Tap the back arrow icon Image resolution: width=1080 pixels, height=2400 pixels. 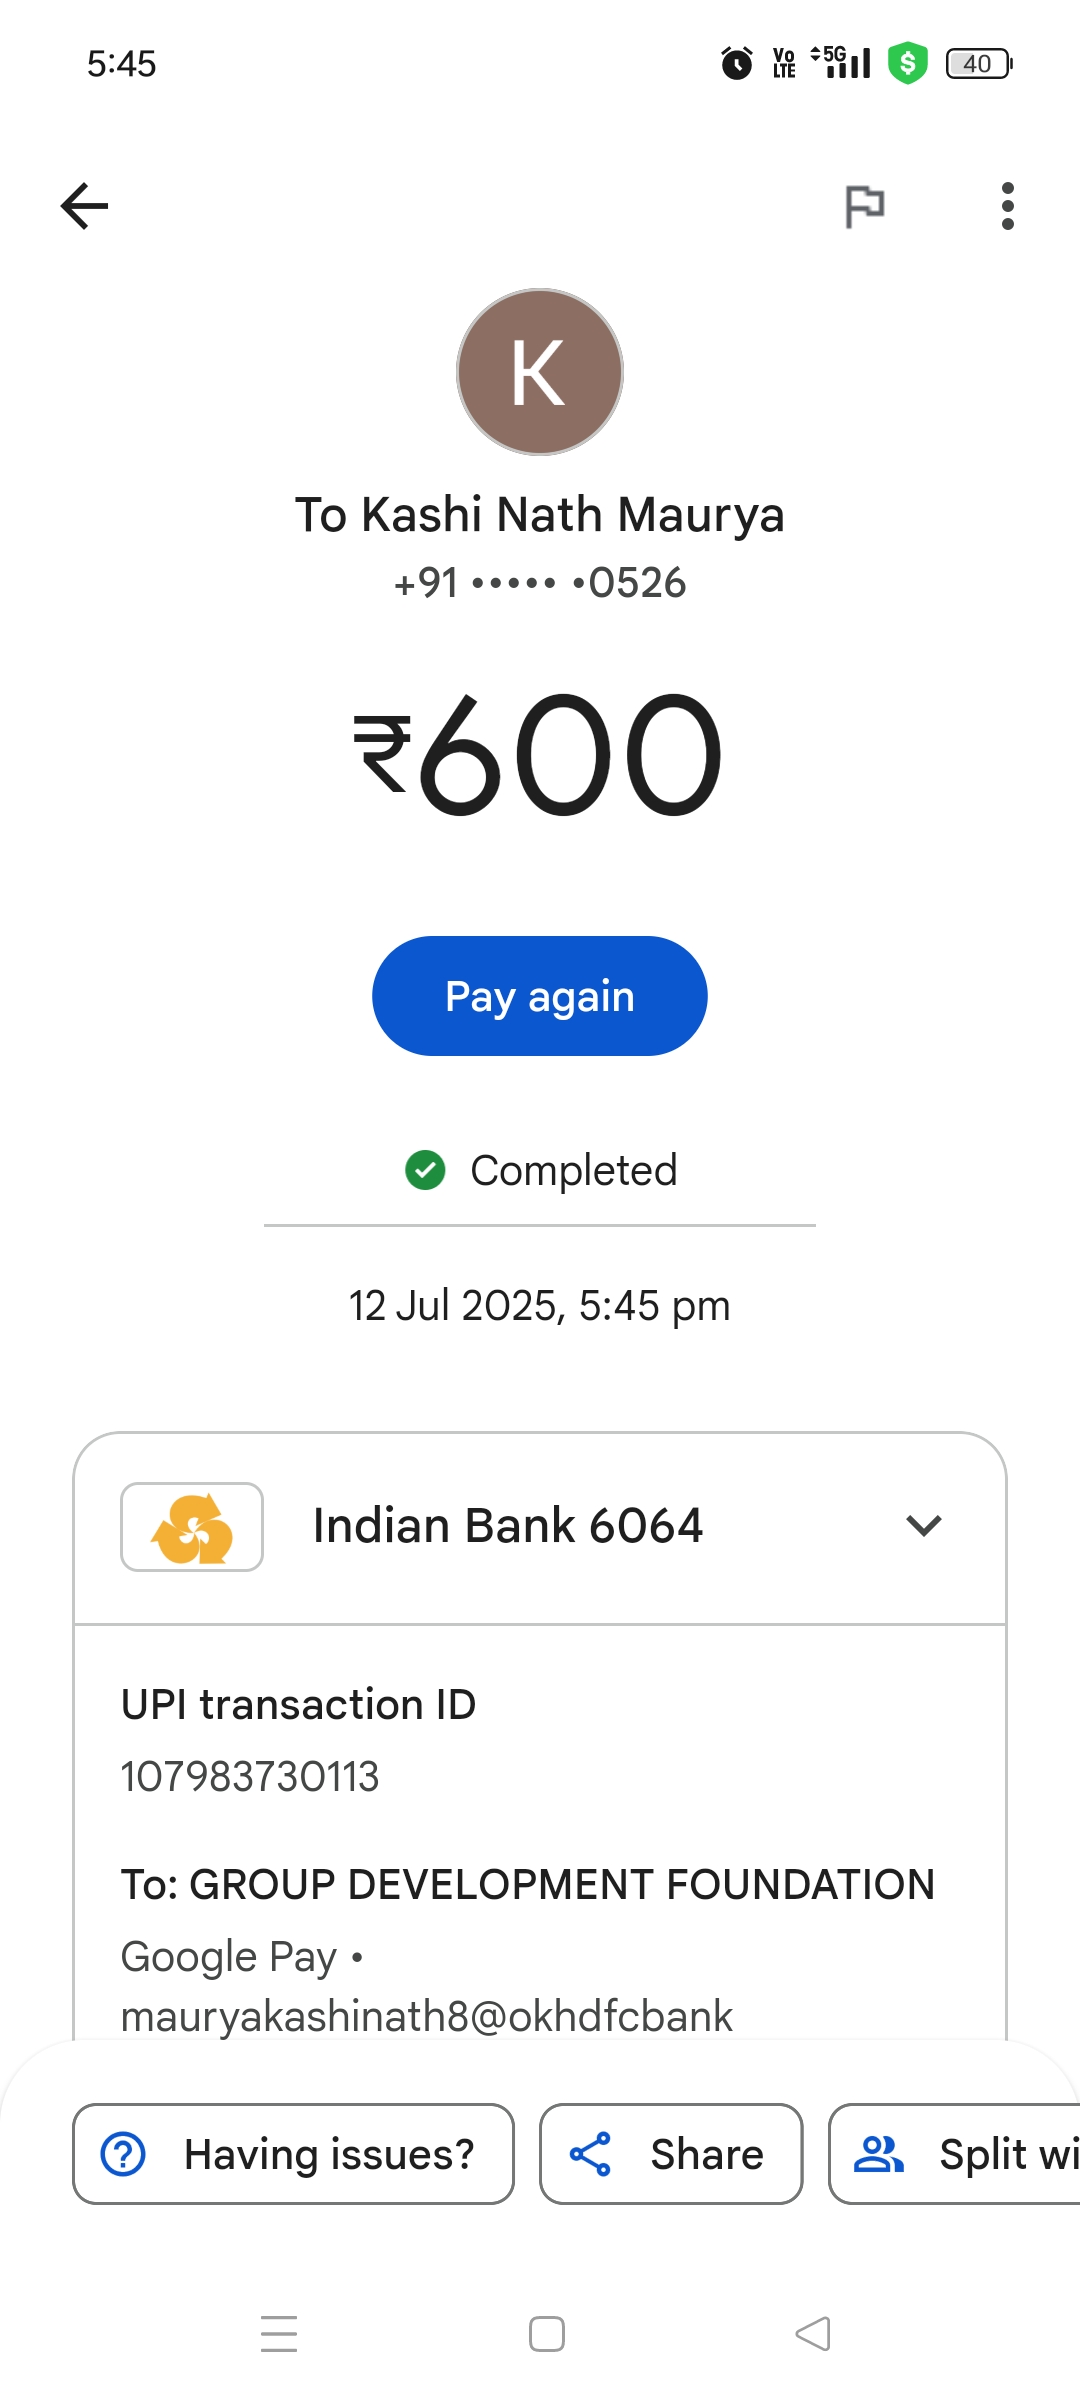point(85,207)
